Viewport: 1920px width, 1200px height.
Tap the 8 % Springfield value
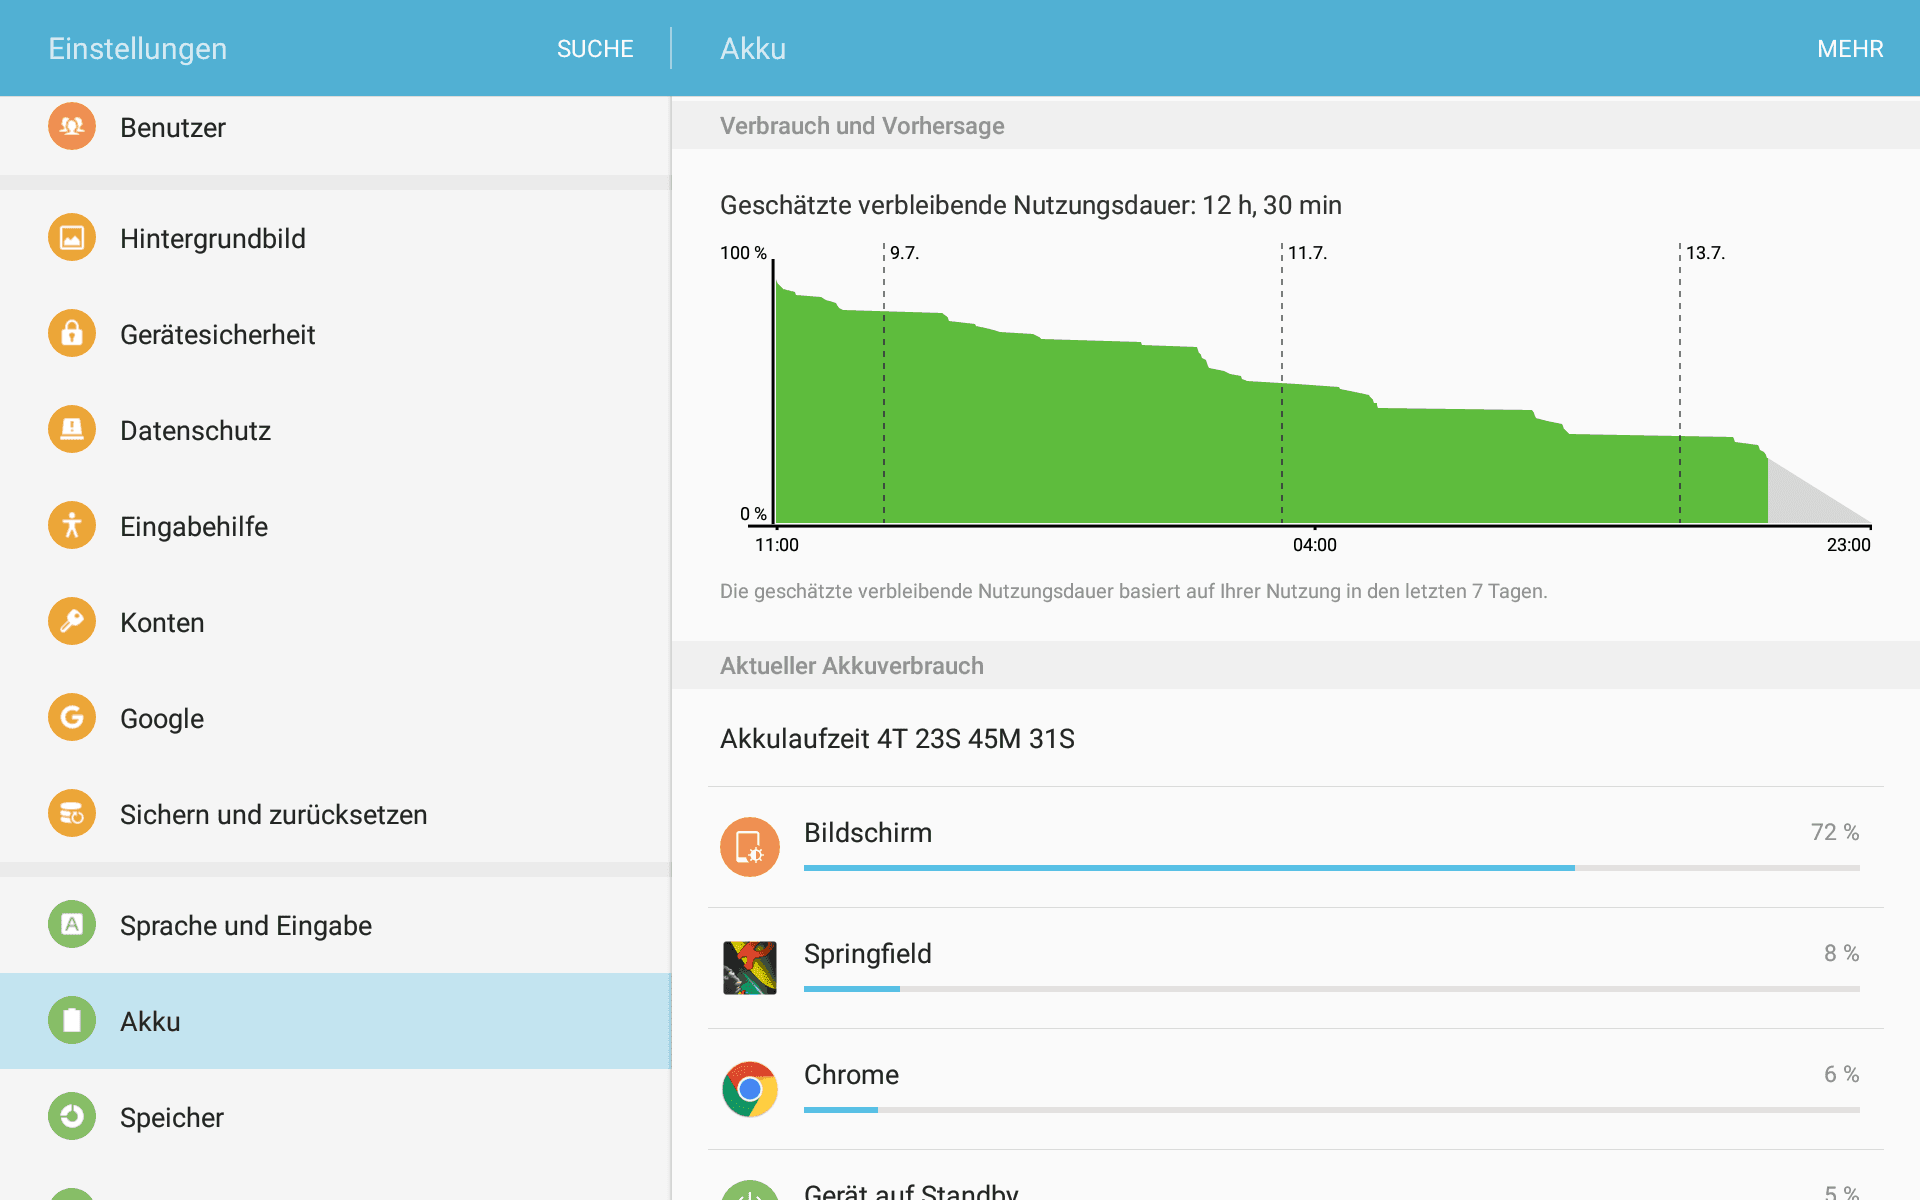[1842, 953]
